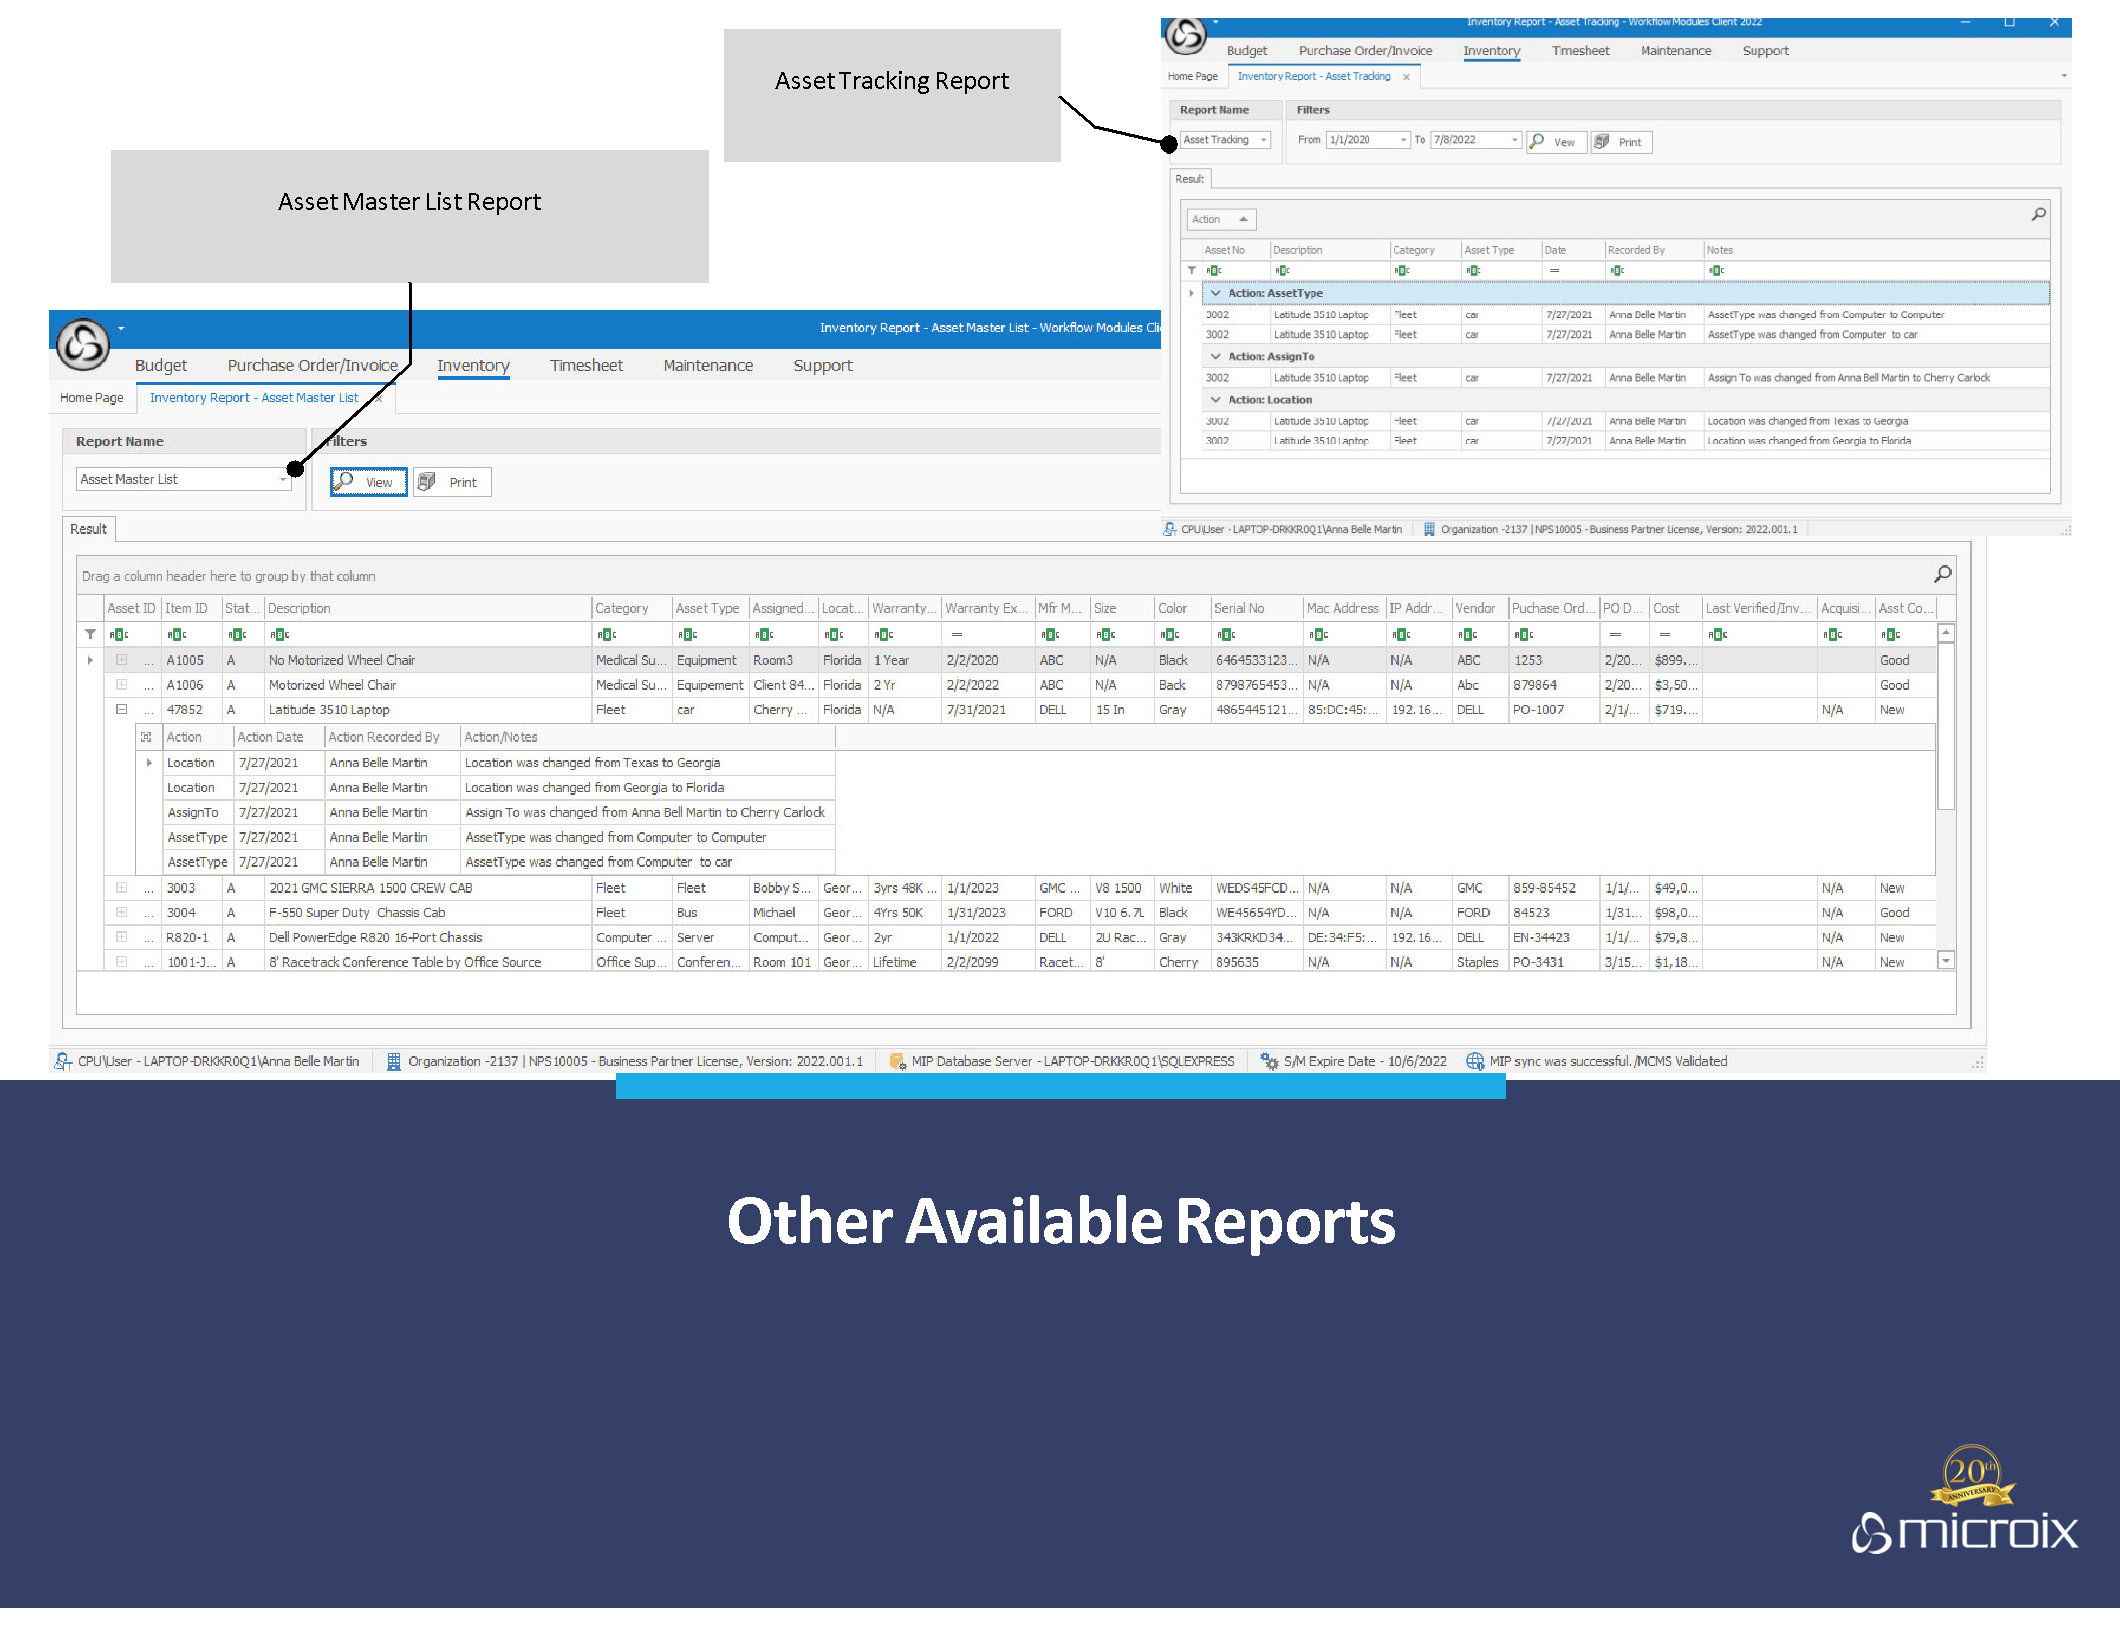
Task: Click the grid vertical scrollbar down arrow
Action: coord(1946,960)
